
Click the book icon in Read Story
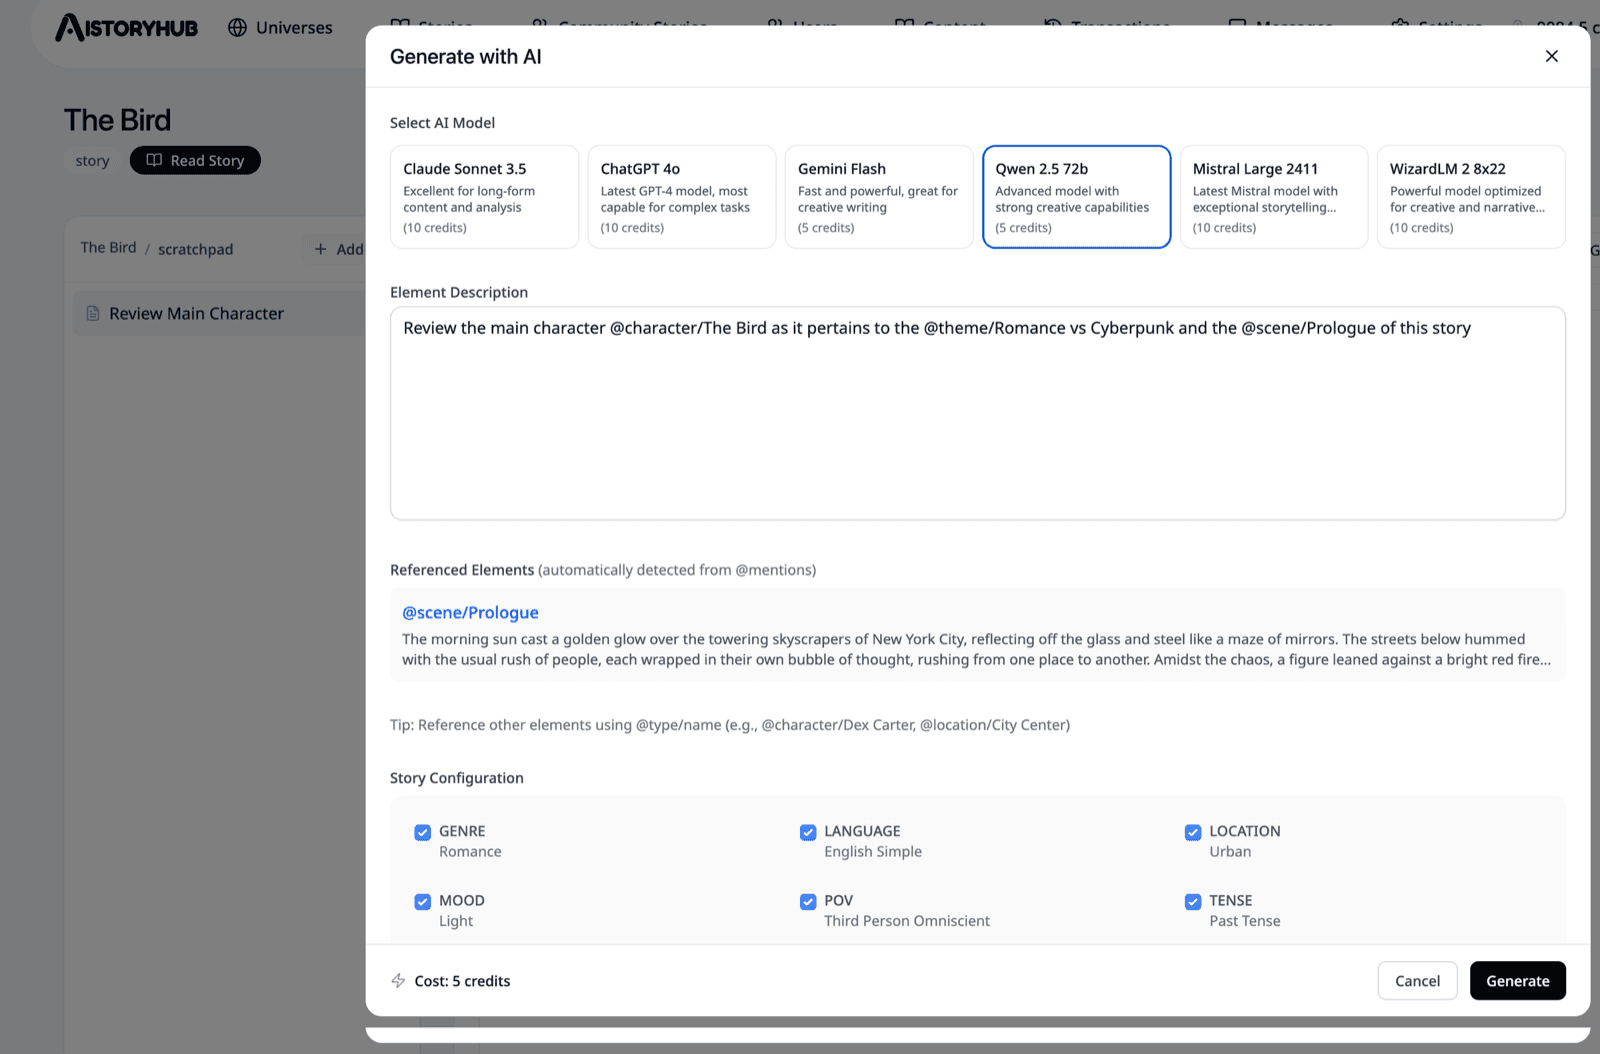154,160
